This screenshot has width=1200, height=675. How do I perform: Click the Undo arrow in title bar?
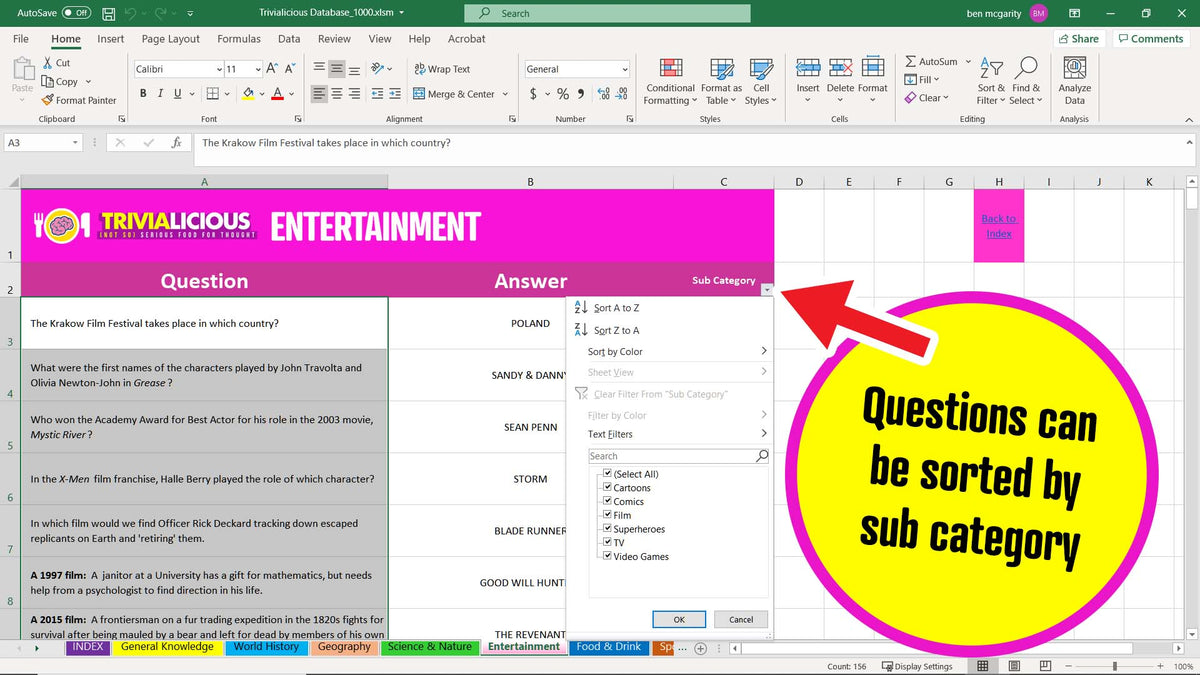[133, 13]
